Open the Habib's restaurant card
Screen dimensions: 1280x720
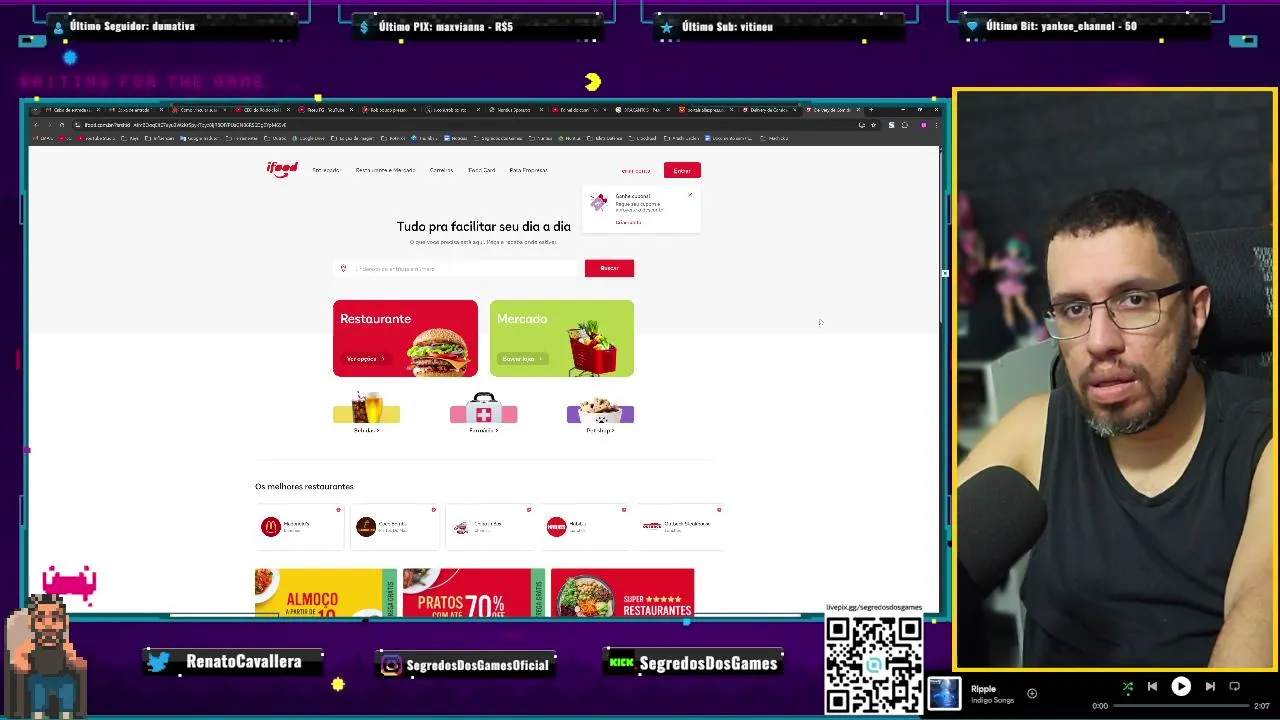tap(585, 527)
